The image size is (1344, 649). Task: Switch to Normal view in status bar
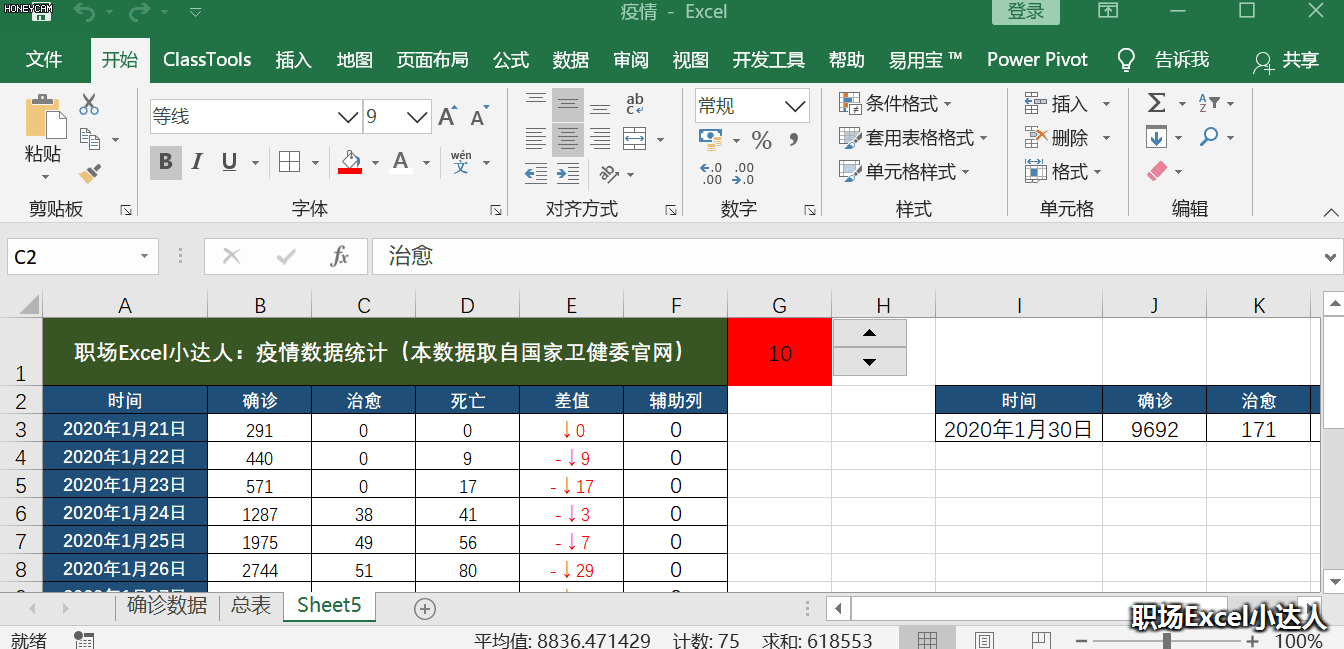pyautogui.click(x=927, y=640)
